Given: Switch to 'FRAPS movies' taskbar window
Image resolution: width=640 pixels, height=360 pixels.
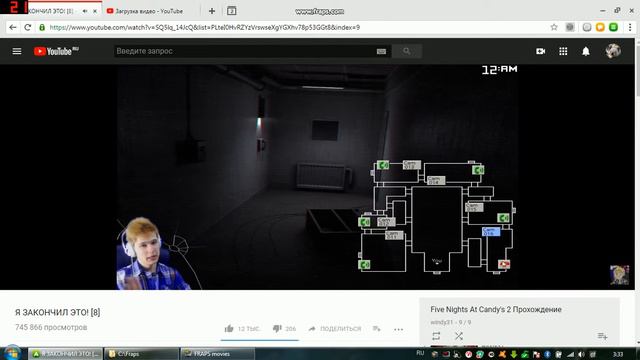Looking at the screenshot, I should (x=218, y=354).
